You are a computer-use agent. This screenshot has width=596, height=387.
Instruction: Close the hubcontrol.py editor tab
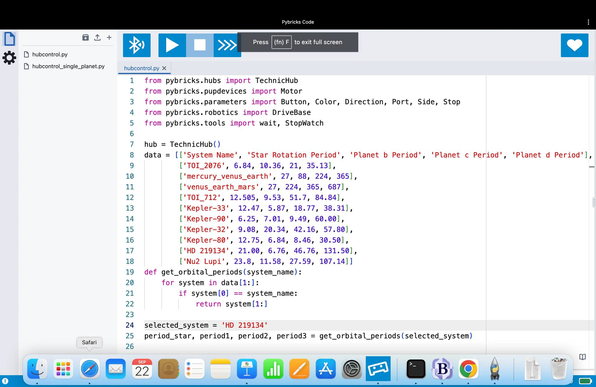coord(164,68)
